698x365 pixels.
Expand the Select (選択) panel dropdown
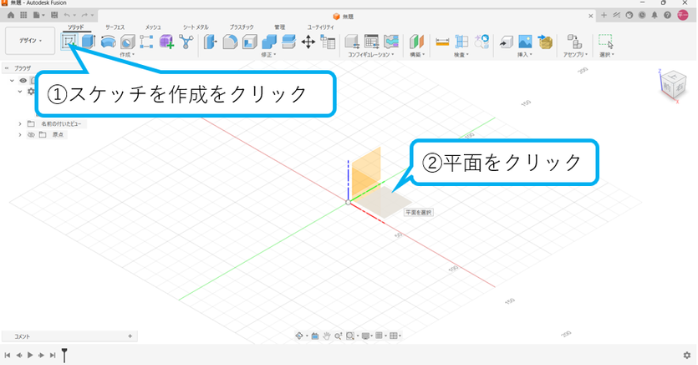(607, 55)
